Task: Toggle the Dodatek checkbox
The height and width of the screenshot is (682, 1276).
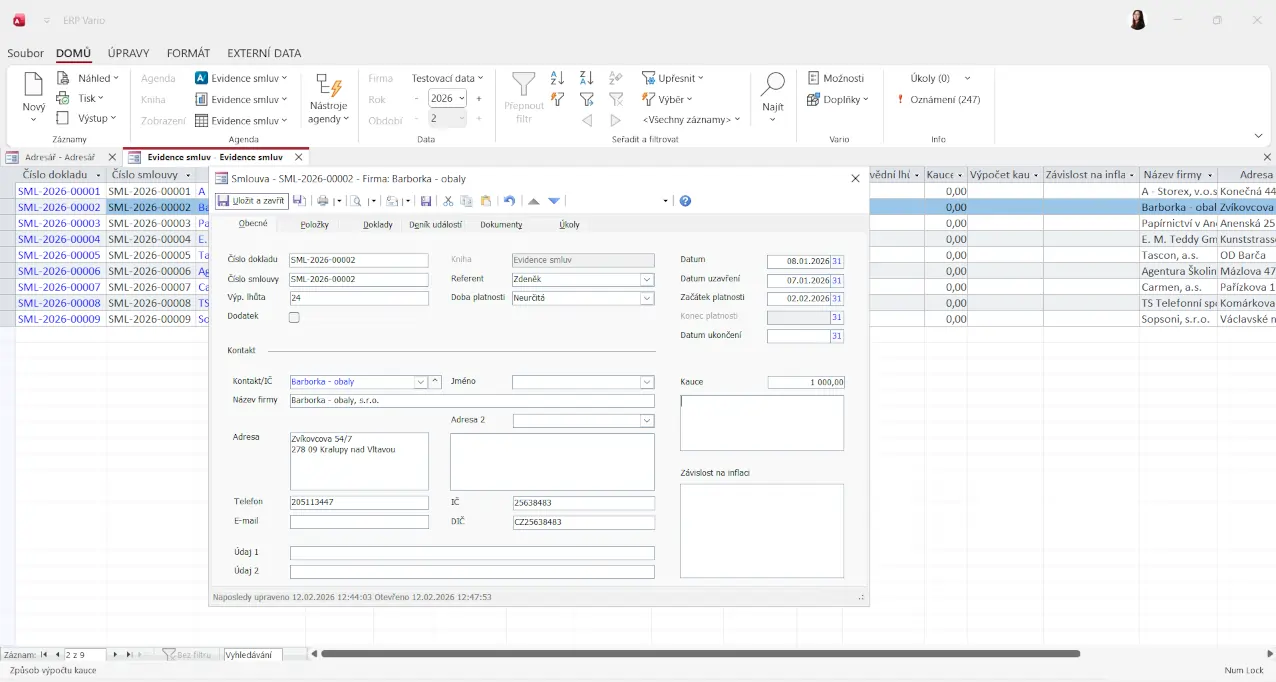Action: pyautogui.click(x=294, y=318)
